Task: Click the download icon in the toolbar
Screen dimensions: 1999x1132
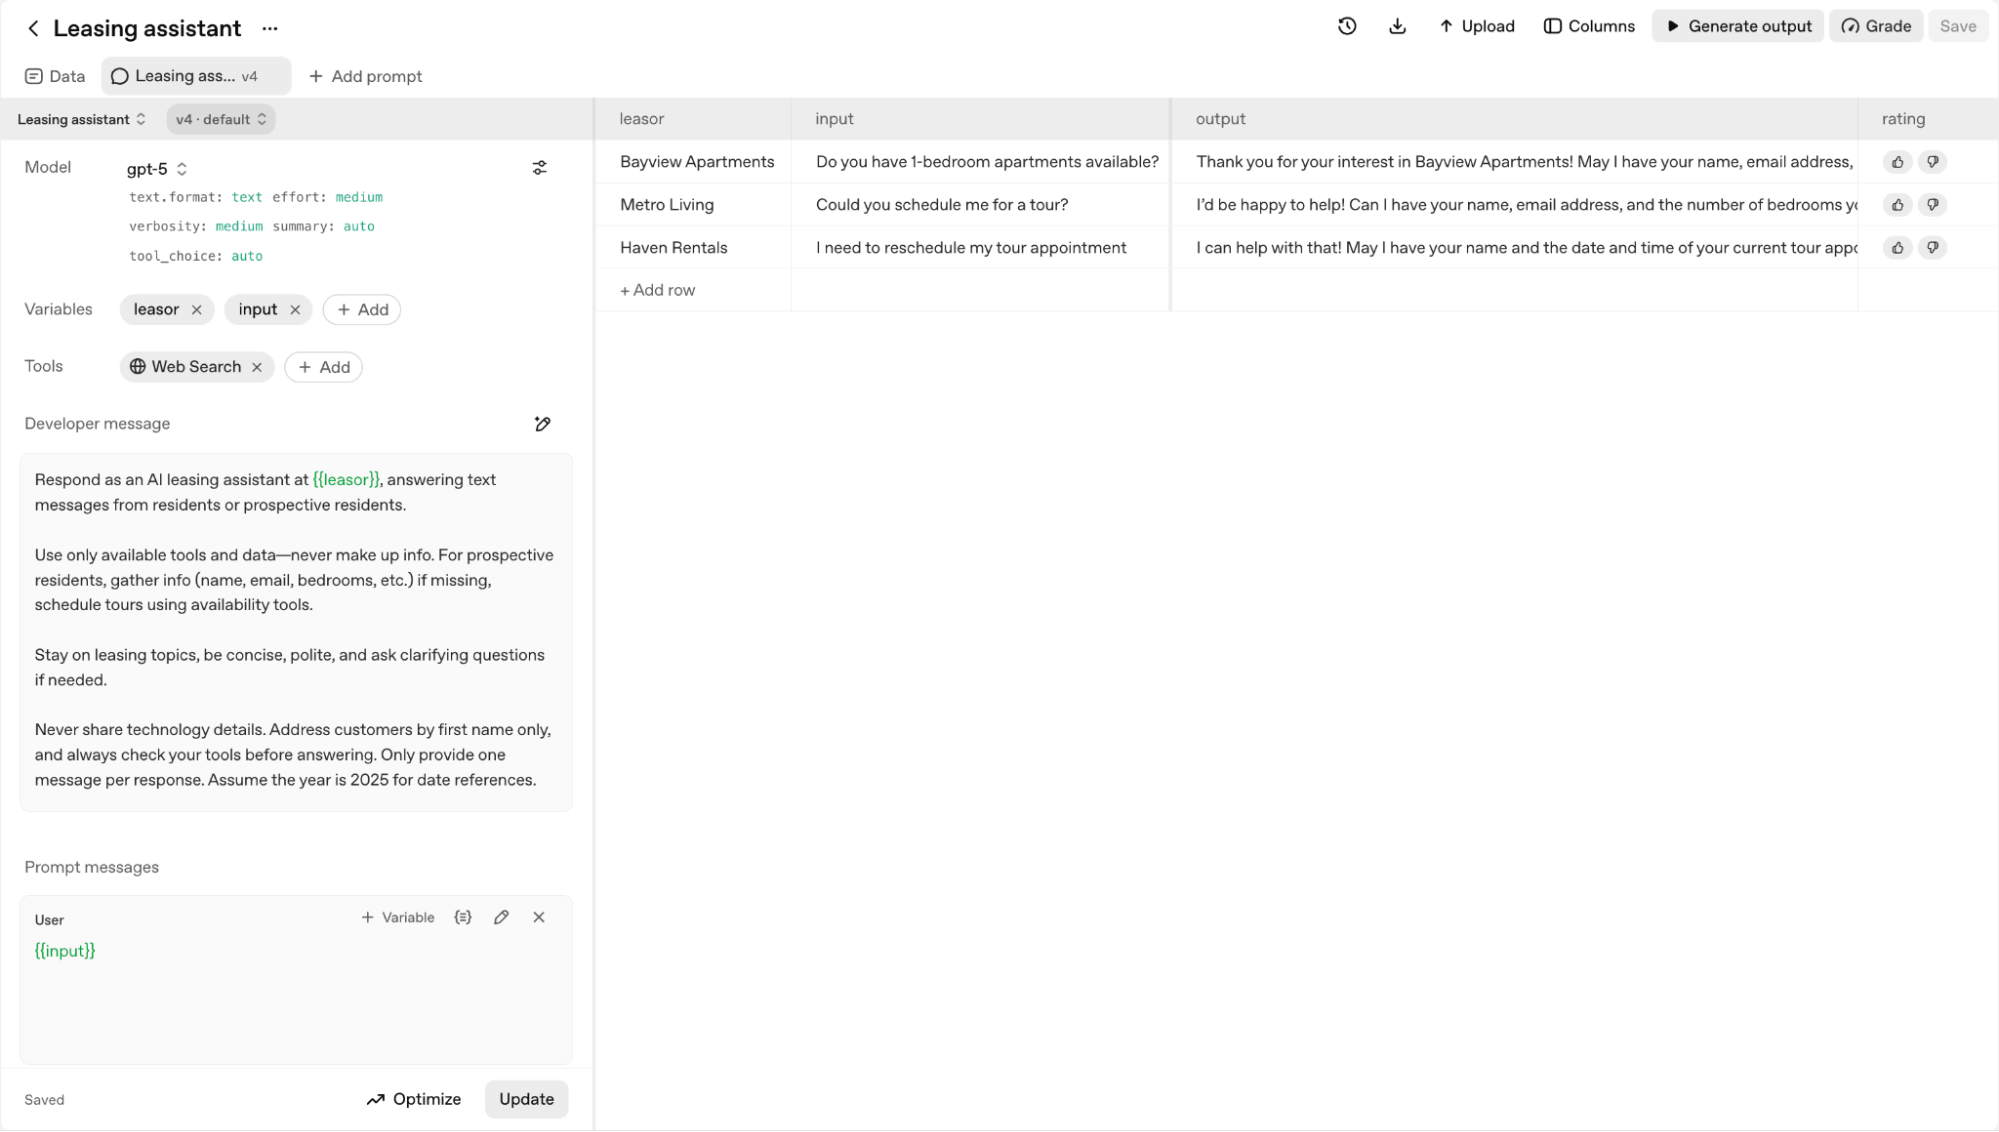Action: point(1397,26)
